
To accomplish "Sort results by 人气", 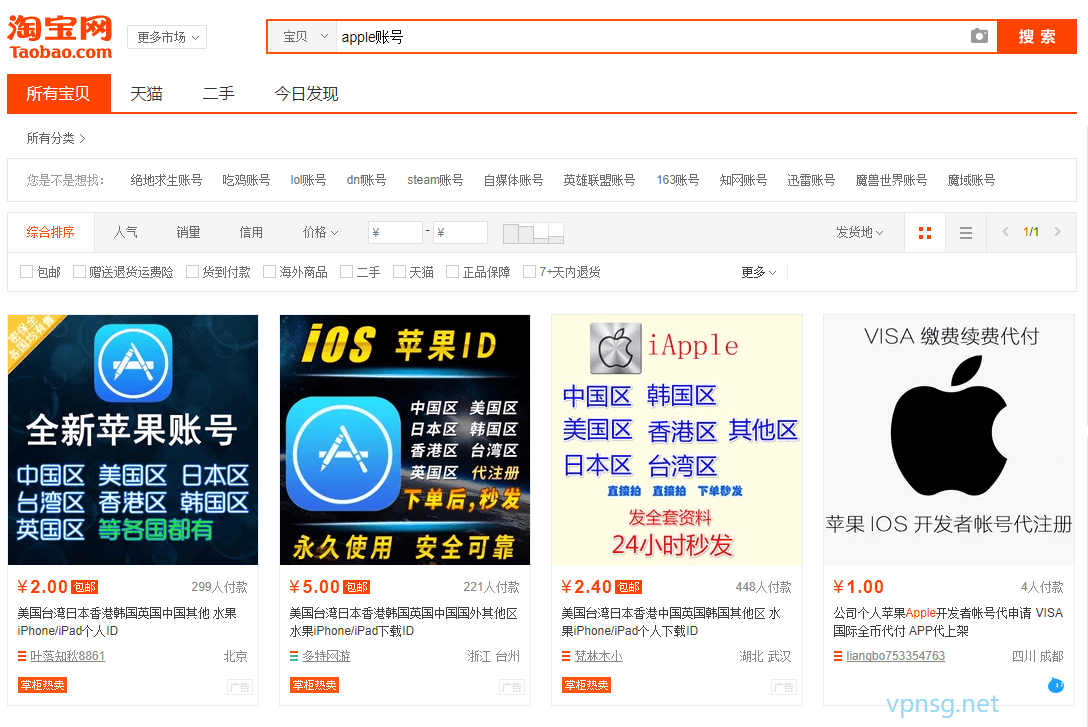I will pyautogui.click(x=125, y=232).
